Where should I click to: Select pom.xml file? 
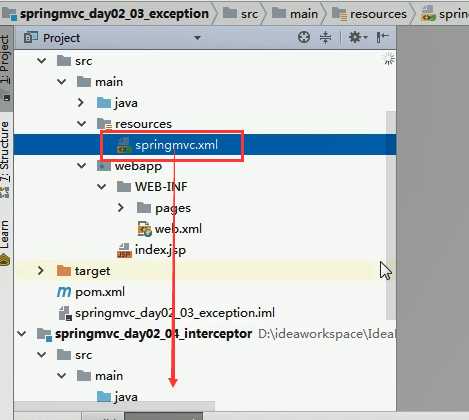[x=100, y=292]
